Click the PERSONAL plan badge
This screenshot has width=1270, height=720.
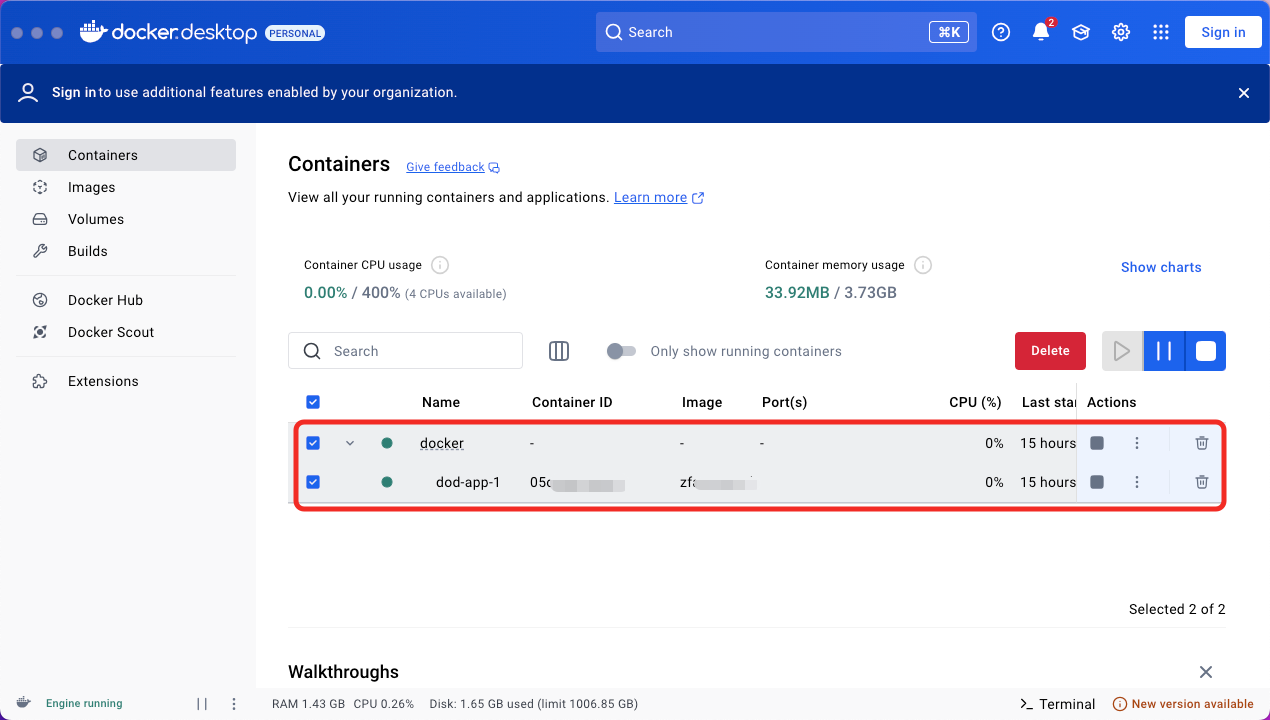click(295, 33)
